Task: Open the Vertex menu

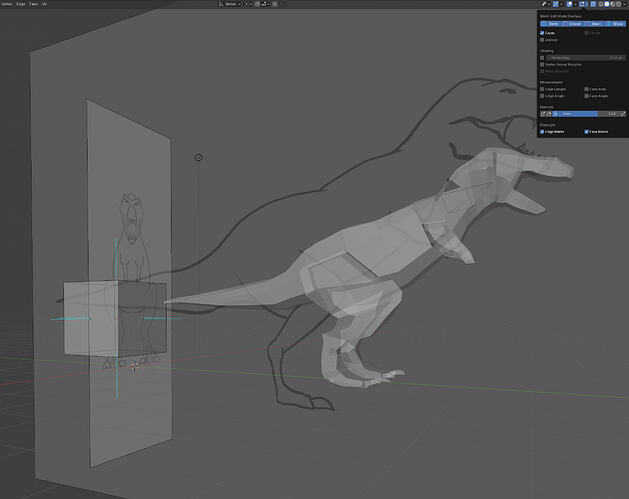Action: click(x=6, y=4)
